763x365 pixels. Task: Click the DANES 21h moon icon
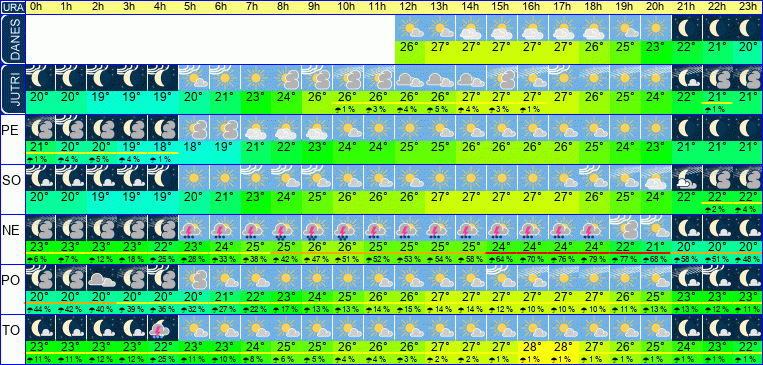point(687,28)
